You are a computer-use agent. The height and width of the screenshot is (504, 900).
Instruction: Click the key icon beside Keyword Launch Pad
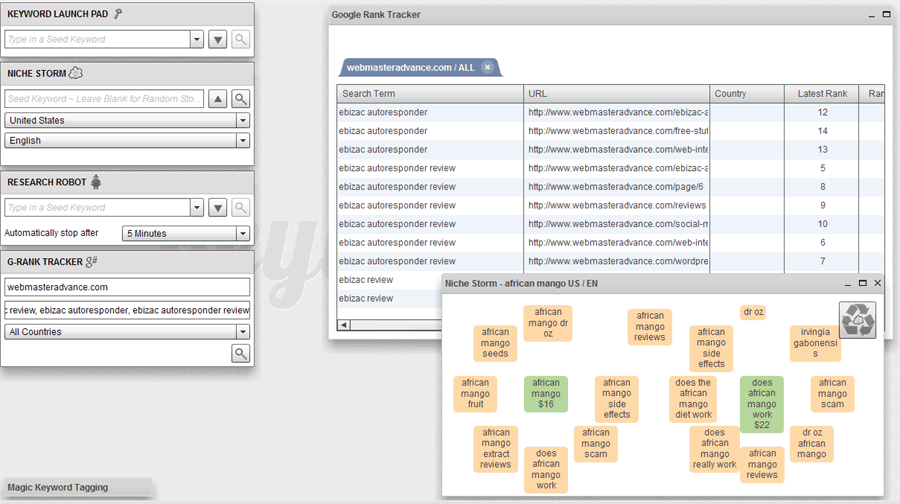tap(118, 14)
